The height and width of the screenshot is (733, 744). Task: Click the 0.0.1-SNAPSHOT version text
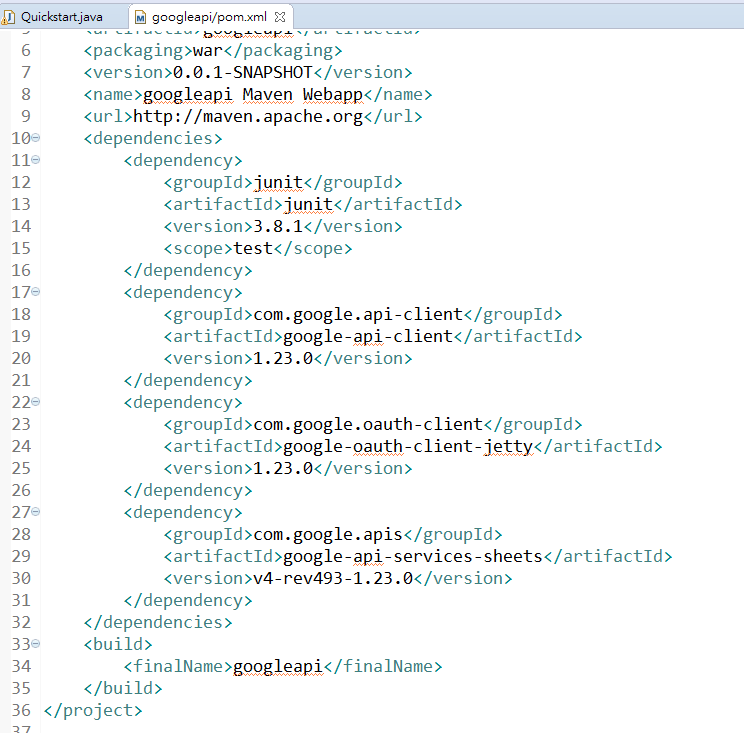tap(242, 73)
